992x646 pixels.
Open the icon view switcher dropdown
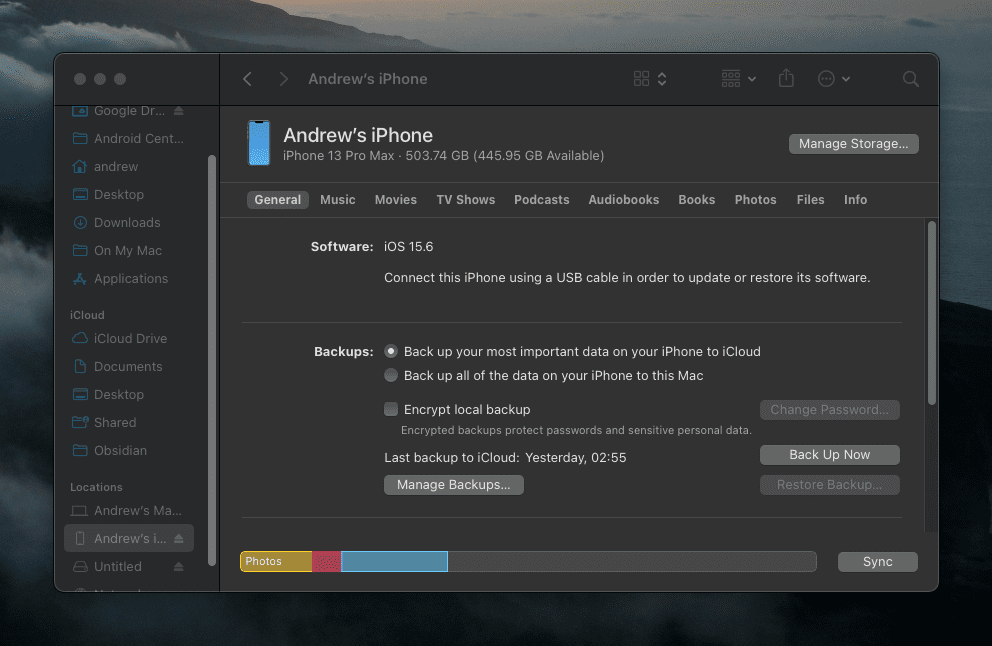click(650, 79)
